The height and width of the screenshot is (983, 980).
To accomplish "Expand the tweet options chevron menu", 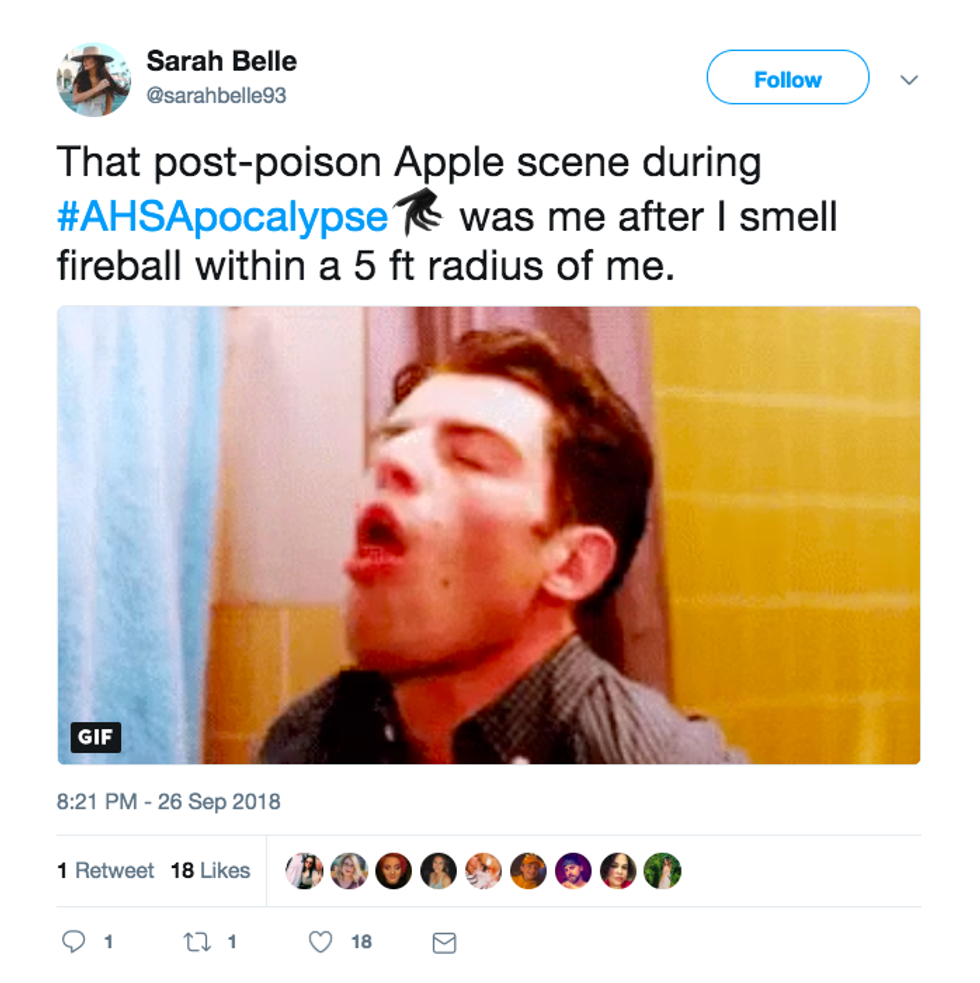I will pyautogui.click(x=909, y=80).
